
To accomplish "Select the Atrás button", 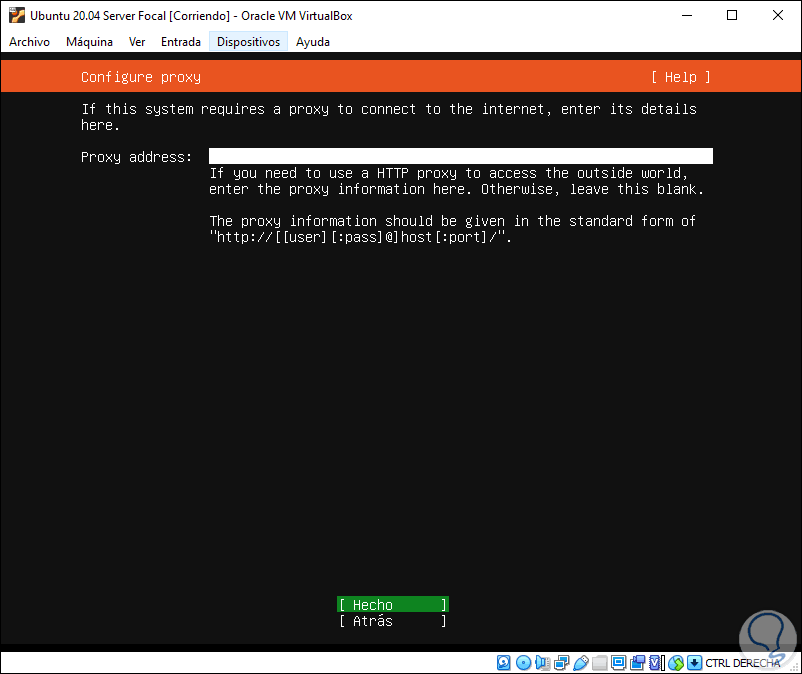I will point(393,621).
